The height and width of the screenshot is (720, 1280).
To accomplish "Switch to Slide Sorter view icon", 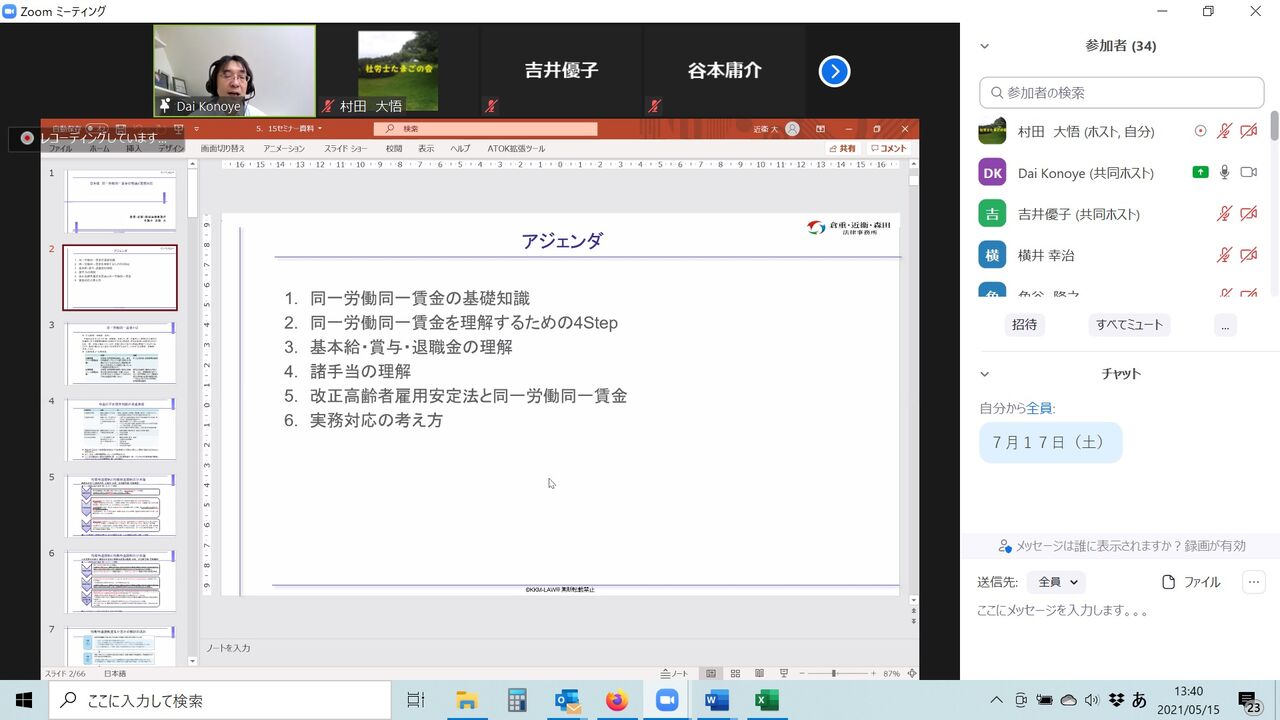I will click(x=735, y=674).
